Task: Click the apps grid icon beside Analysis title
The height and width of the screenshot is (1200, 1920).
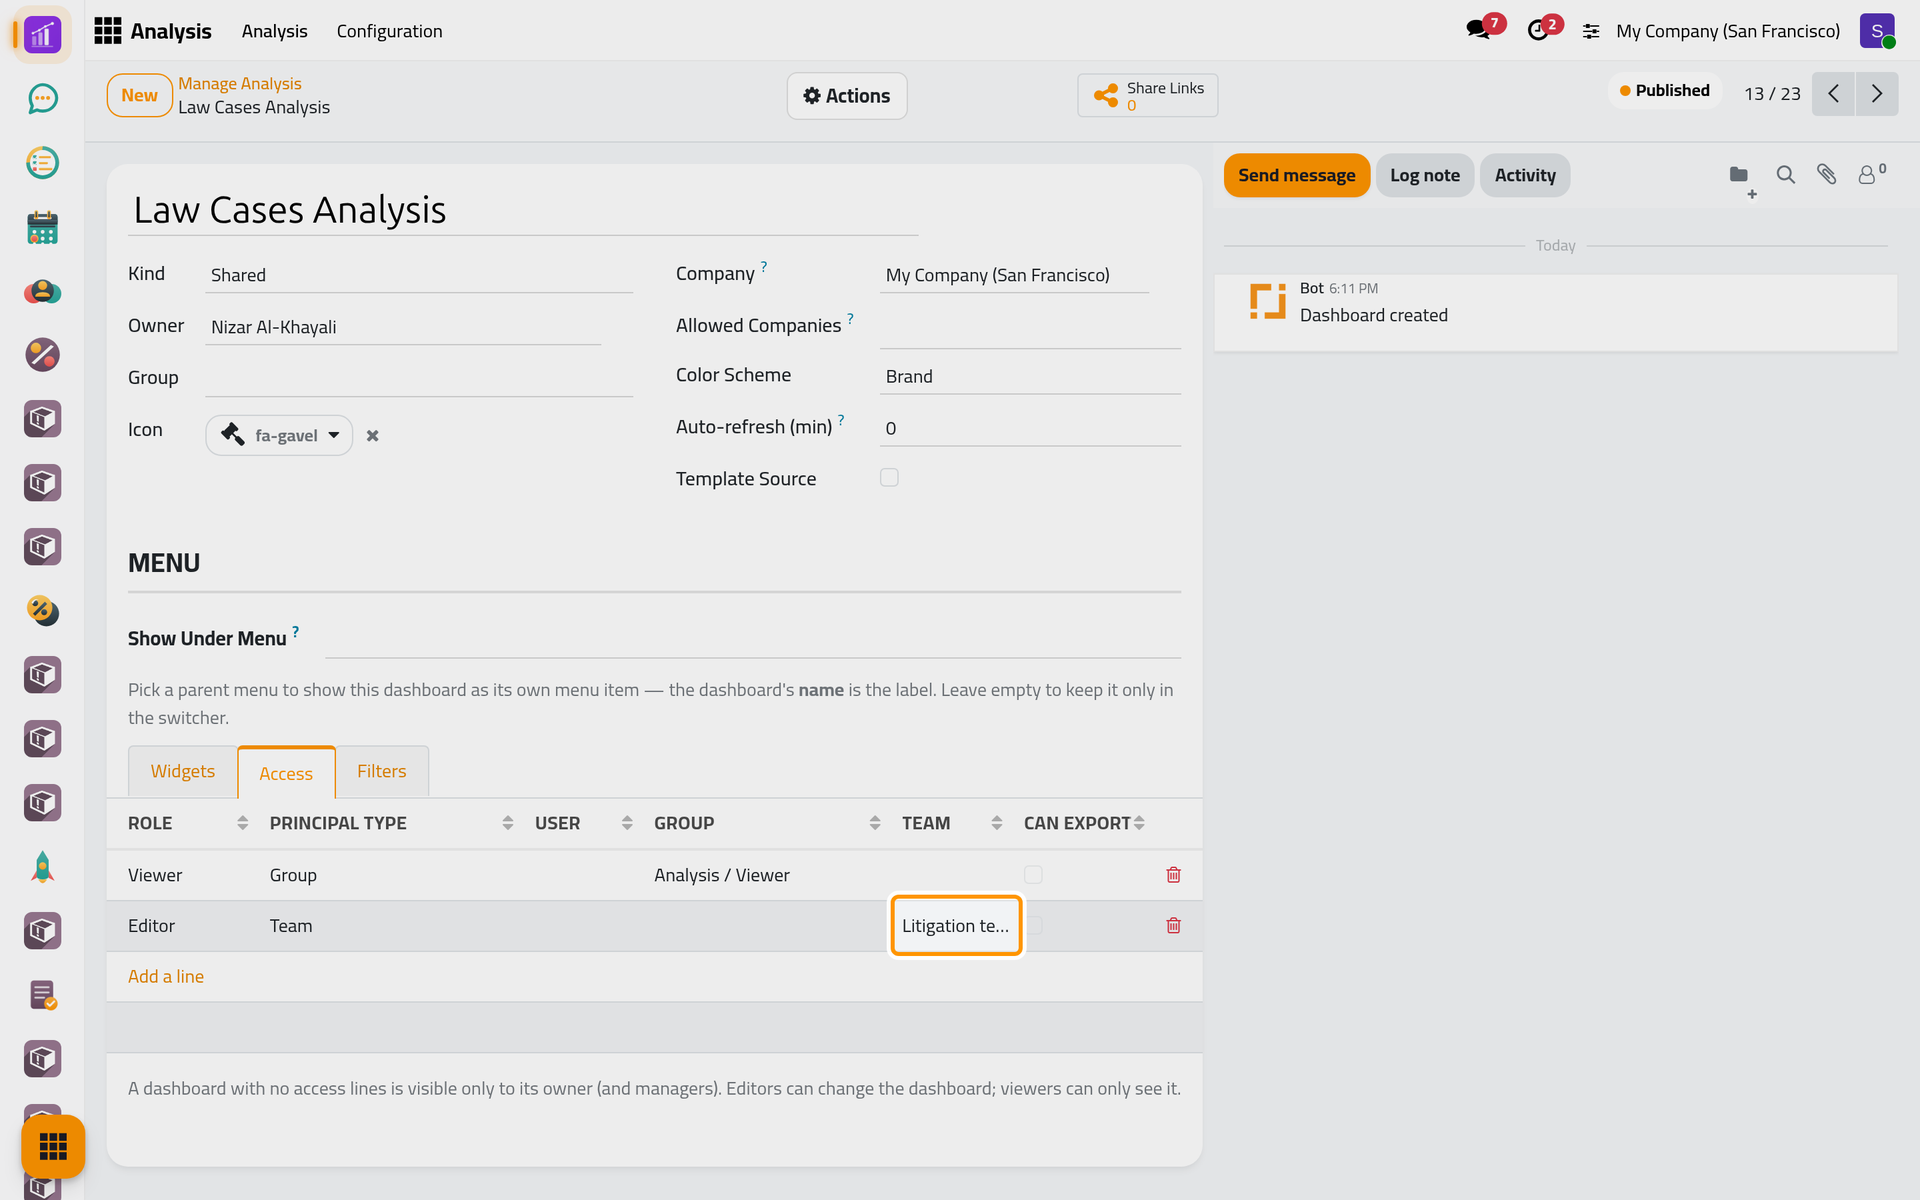Action: click(108, 31)
